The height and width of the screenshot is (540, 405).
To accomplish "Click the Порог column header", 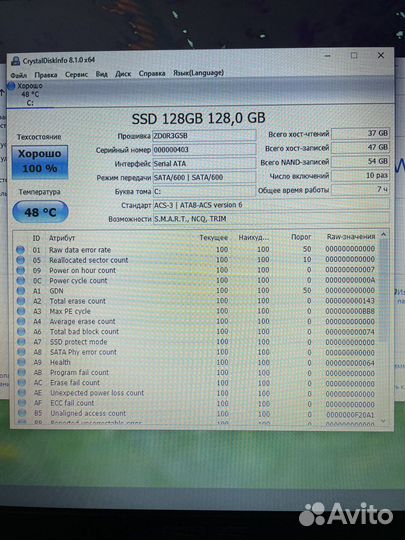I will (301, 237).
